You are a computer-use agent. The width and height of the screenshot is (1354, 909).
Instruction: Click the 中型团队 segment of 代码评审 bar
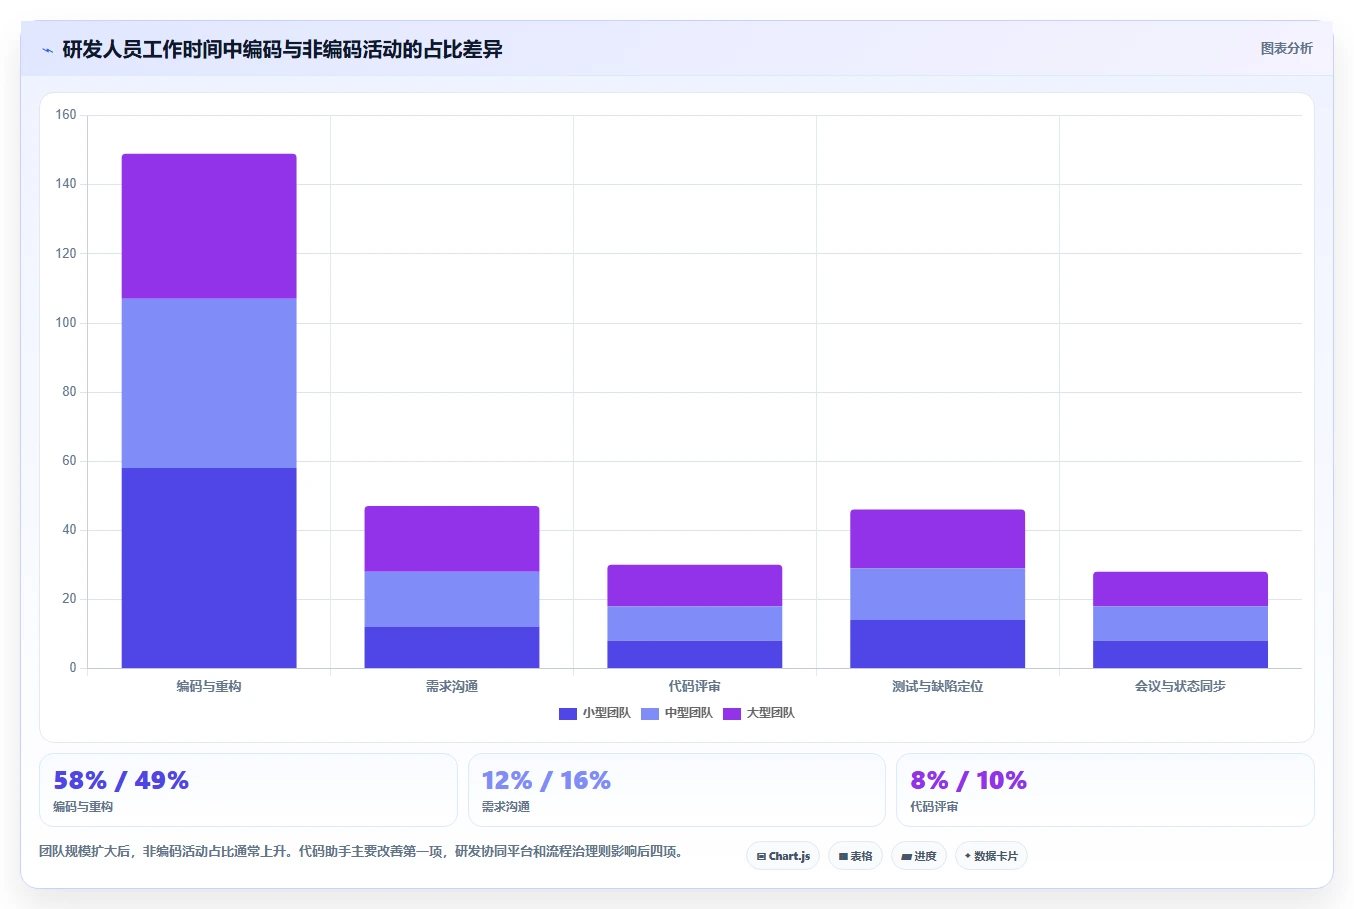click(695, 623)
